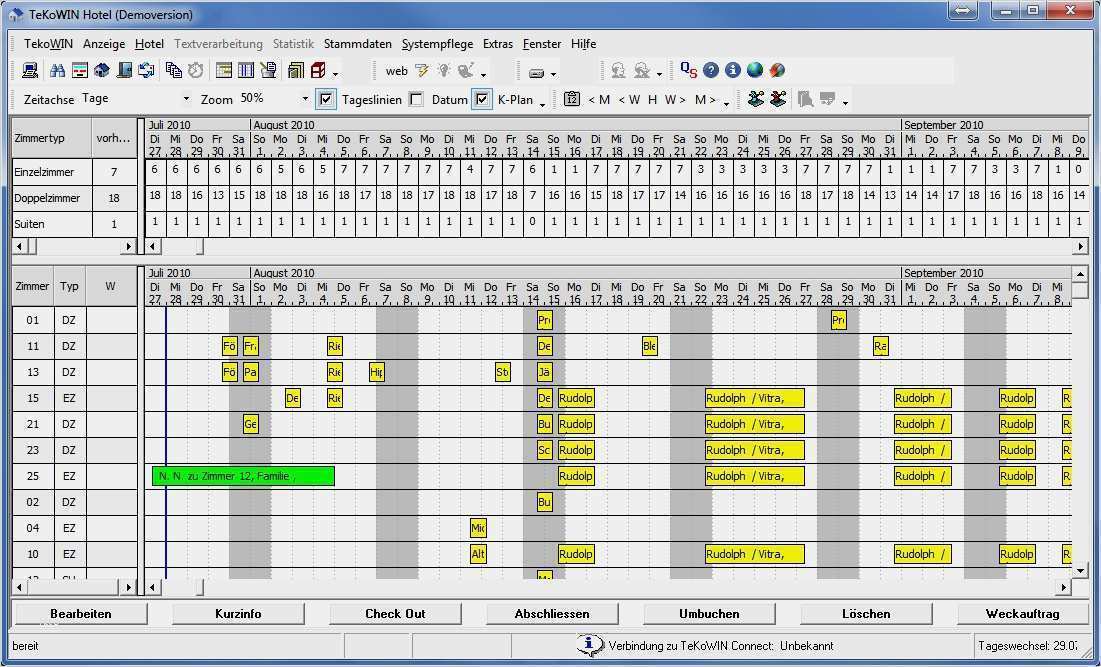Uncheck the Tageslinien checkbox

[327, 99]
